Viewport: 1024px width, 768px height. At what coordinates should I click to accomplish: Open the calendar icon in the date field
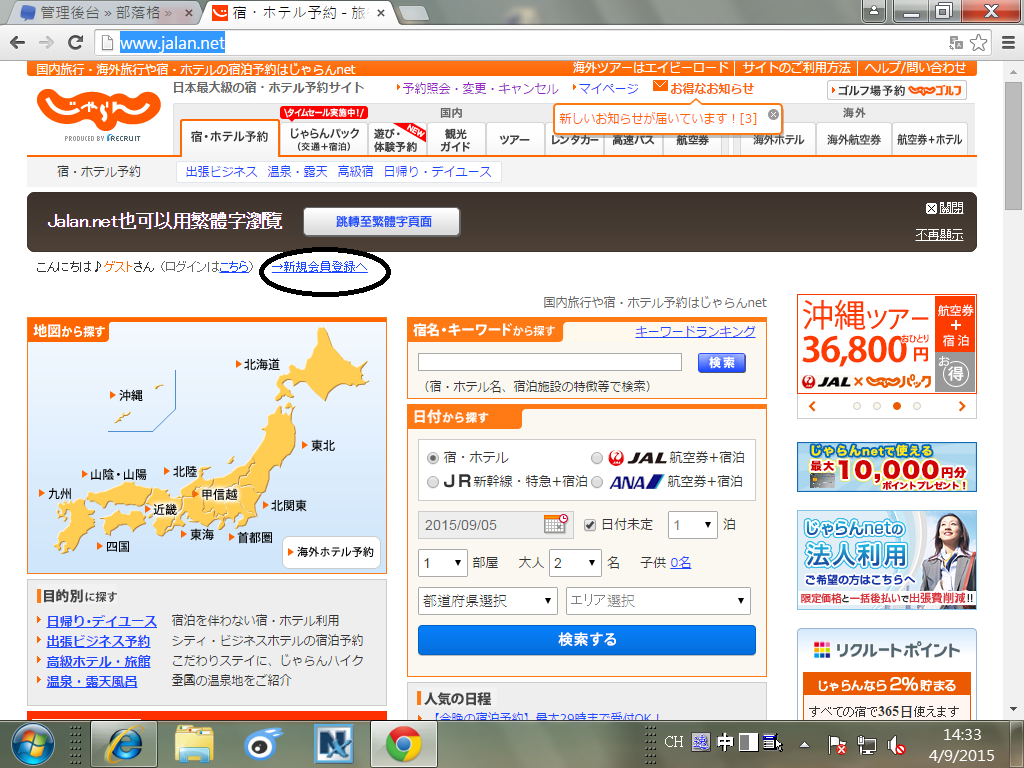coord(556,524)
